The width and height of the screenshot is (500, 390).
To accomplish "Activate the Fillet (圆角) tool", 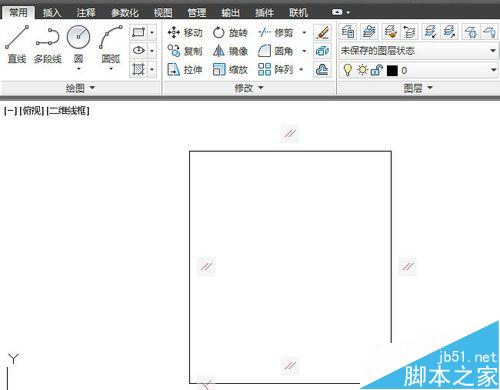I will (x=275, y=51).
